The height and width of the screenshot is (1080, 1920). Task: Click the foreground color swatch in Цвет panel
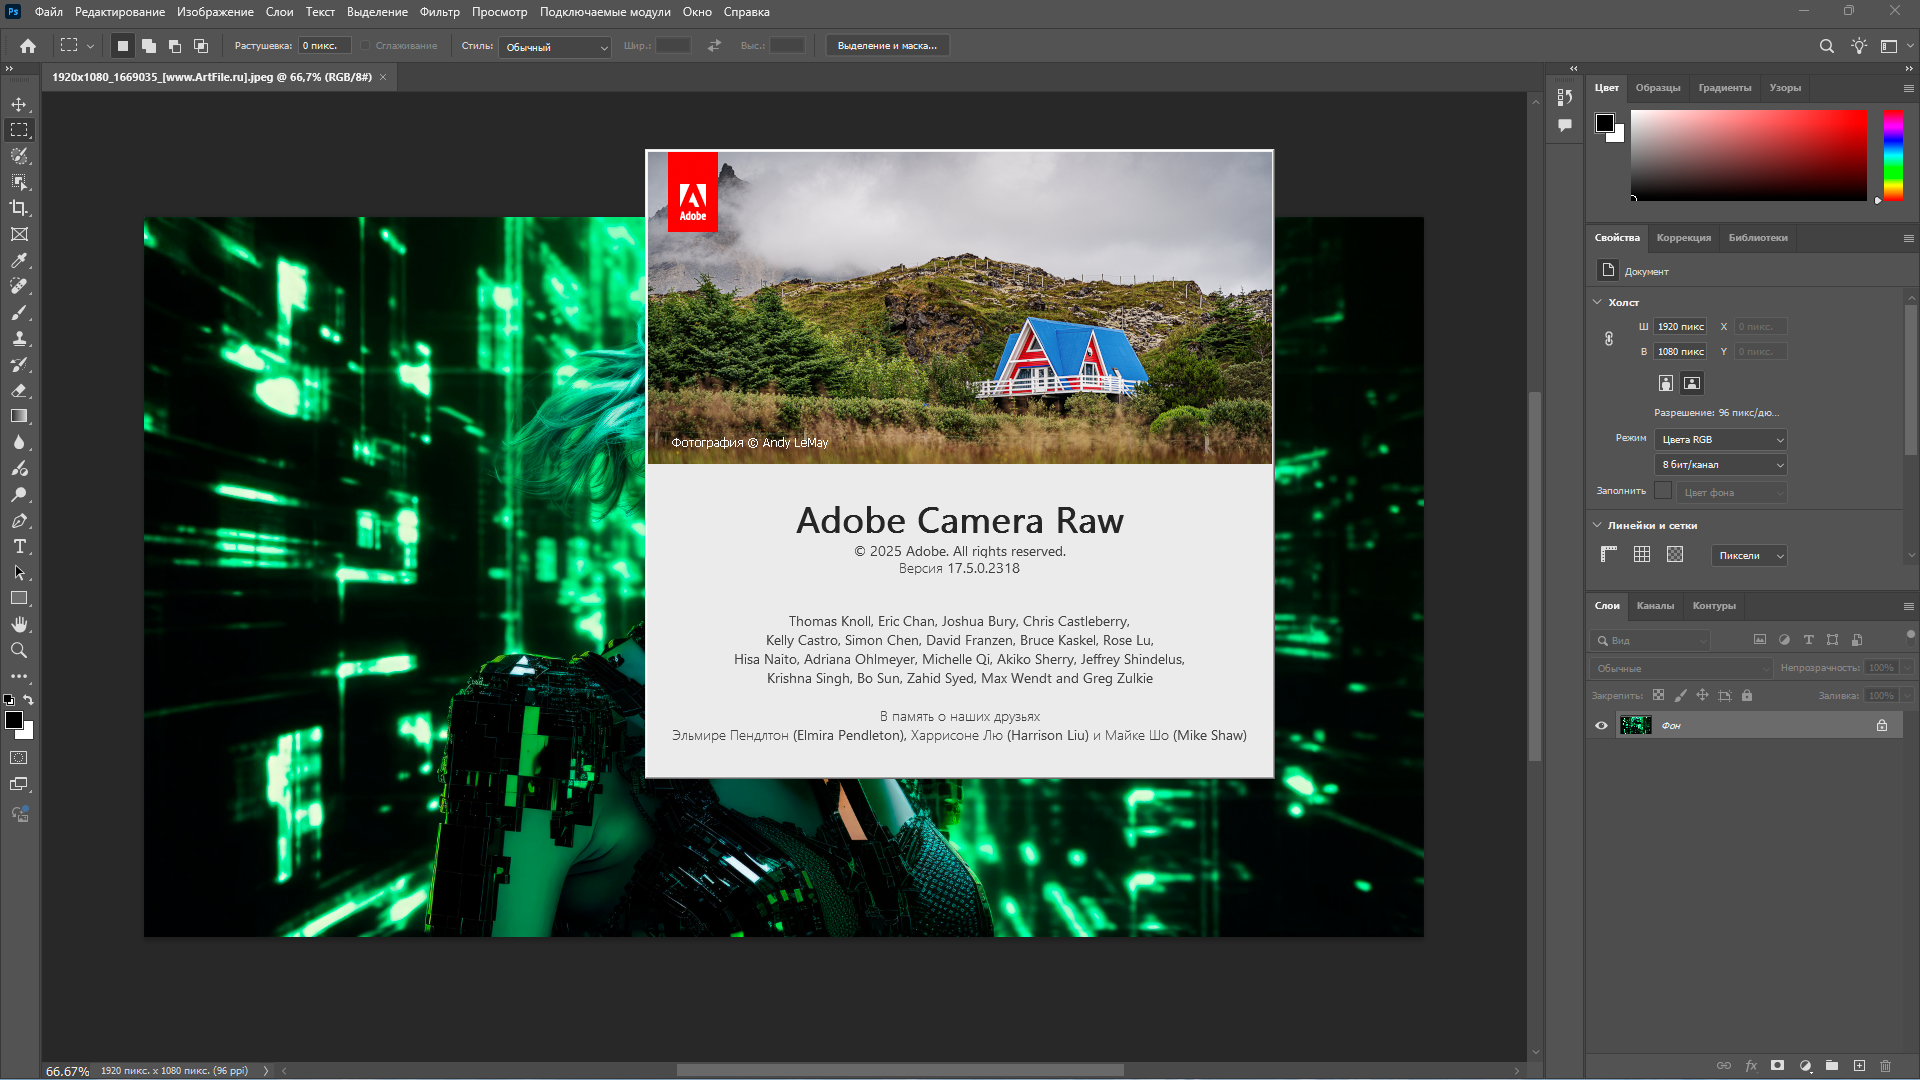(x=1604, y=123)
